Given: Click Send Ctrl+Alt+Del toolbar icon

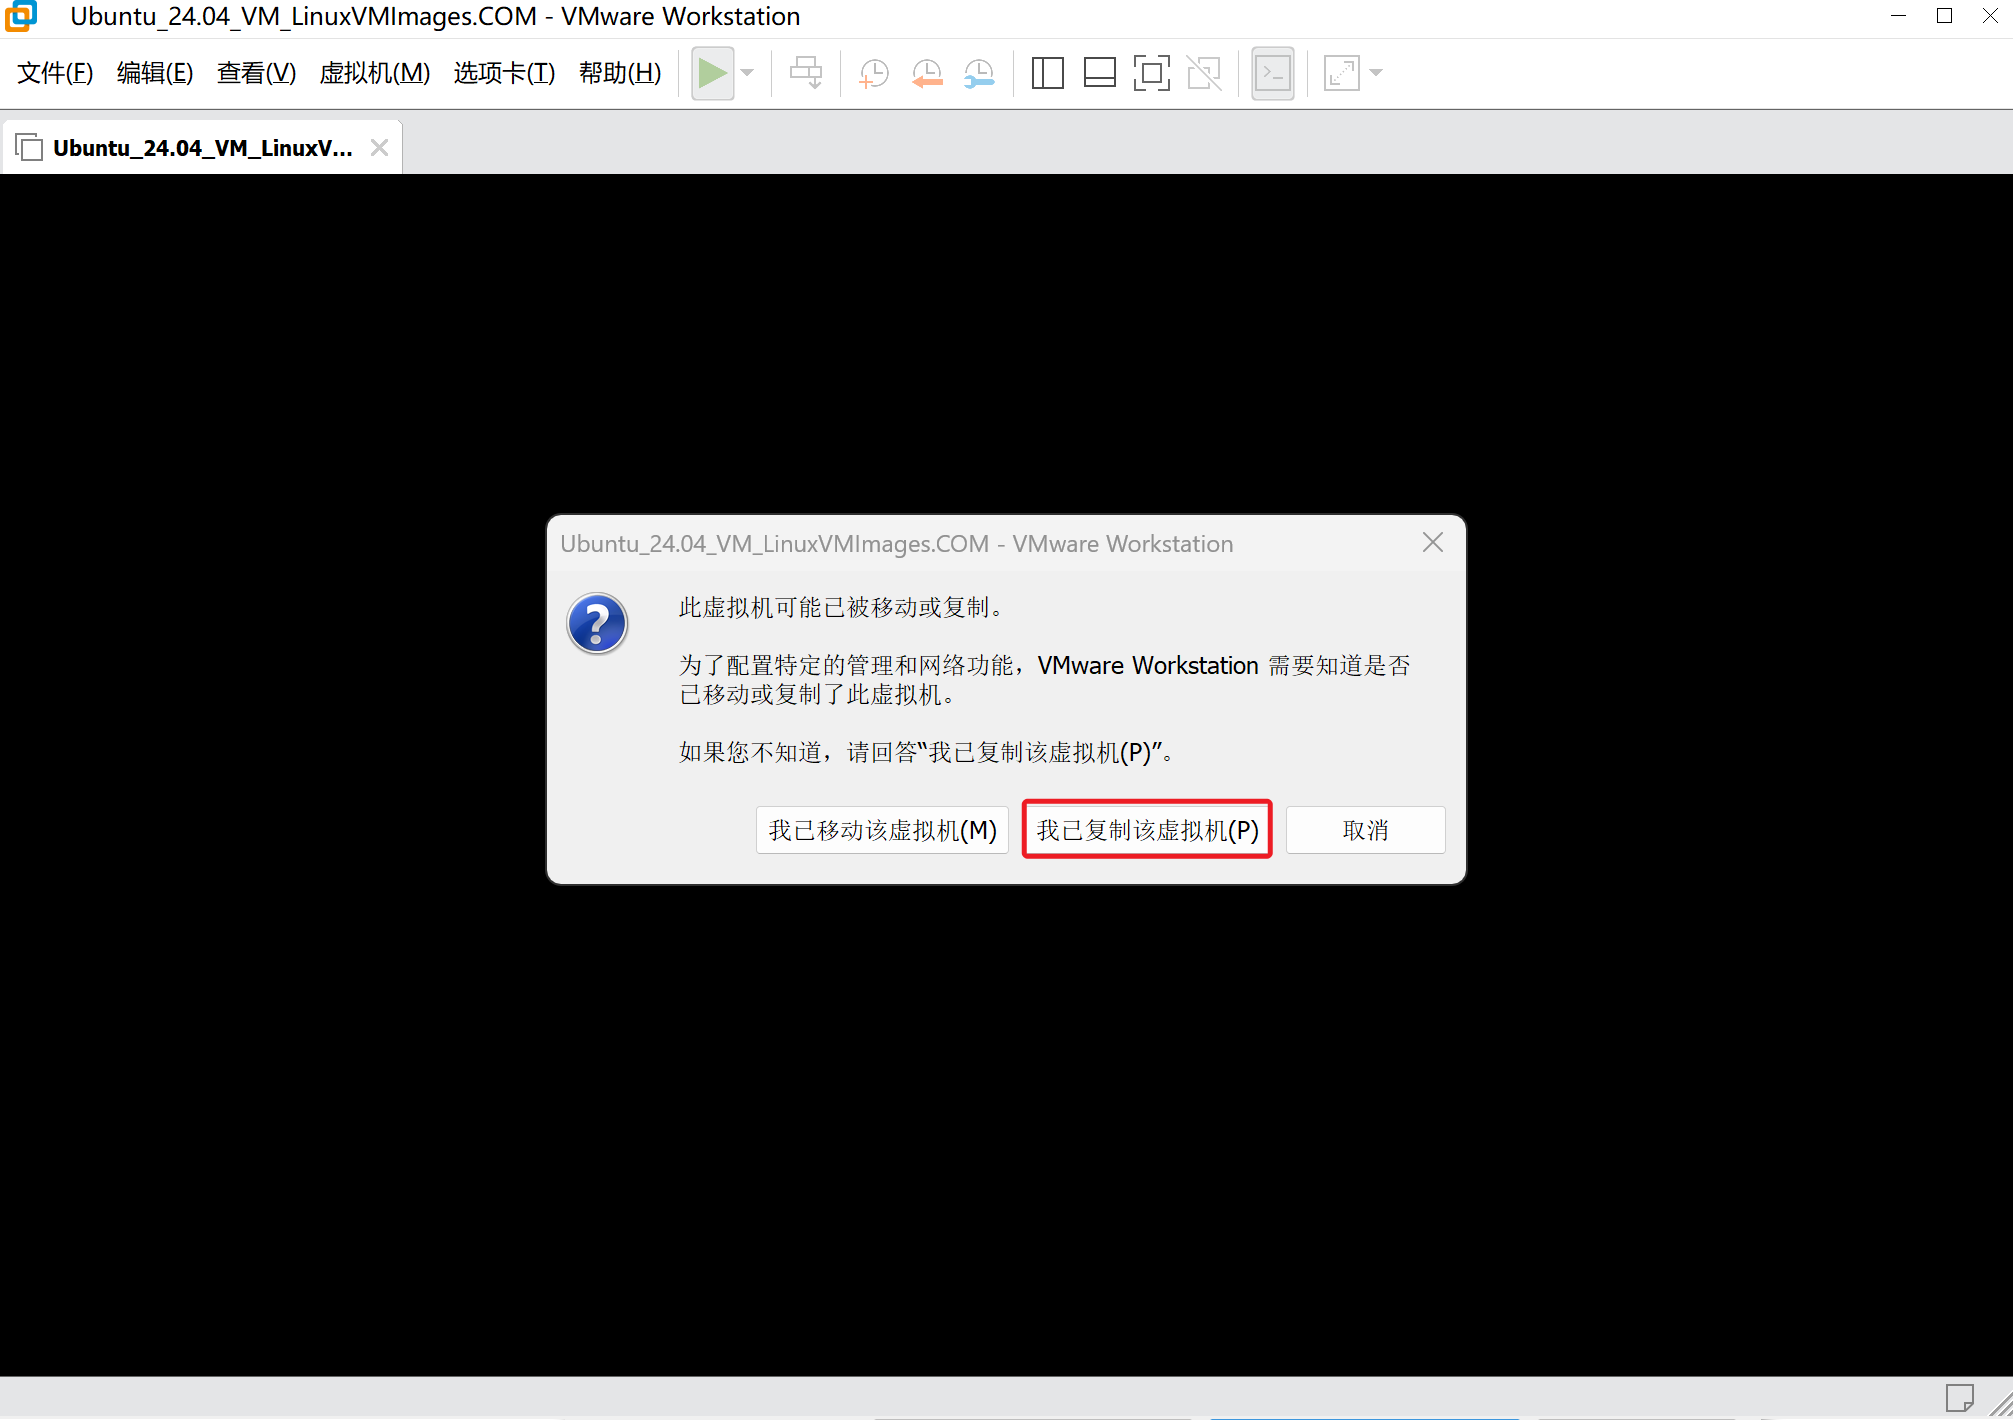Looking at the screenshot, I should pos(806,73).
